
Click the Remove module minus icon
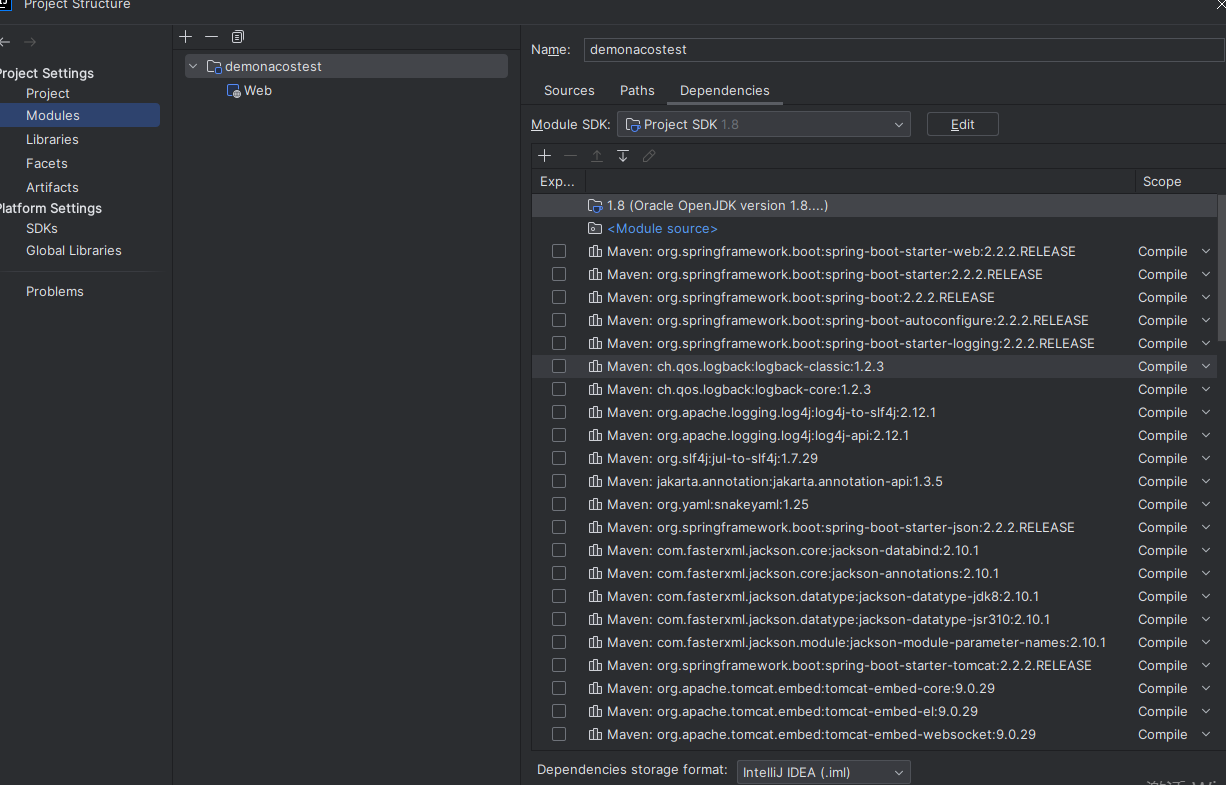coord(211,37)
